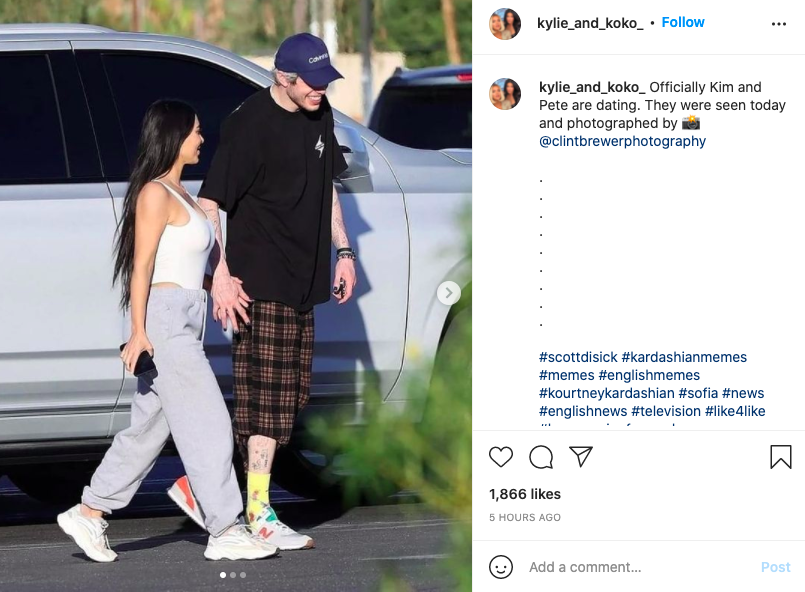The image size is (805, 592).
Task: Open the 5 hours ago timestamp
Action: [525, 518]
